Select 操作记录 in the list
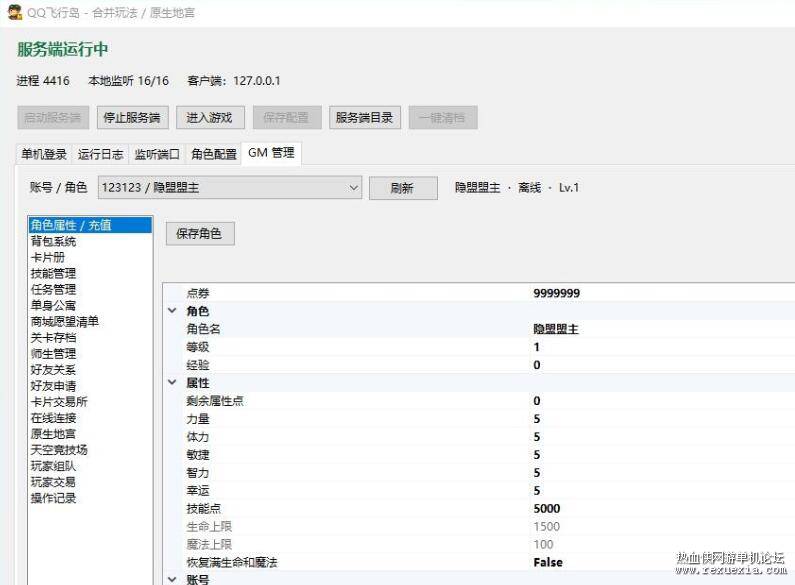795x585 pixels. pos(90,498)
